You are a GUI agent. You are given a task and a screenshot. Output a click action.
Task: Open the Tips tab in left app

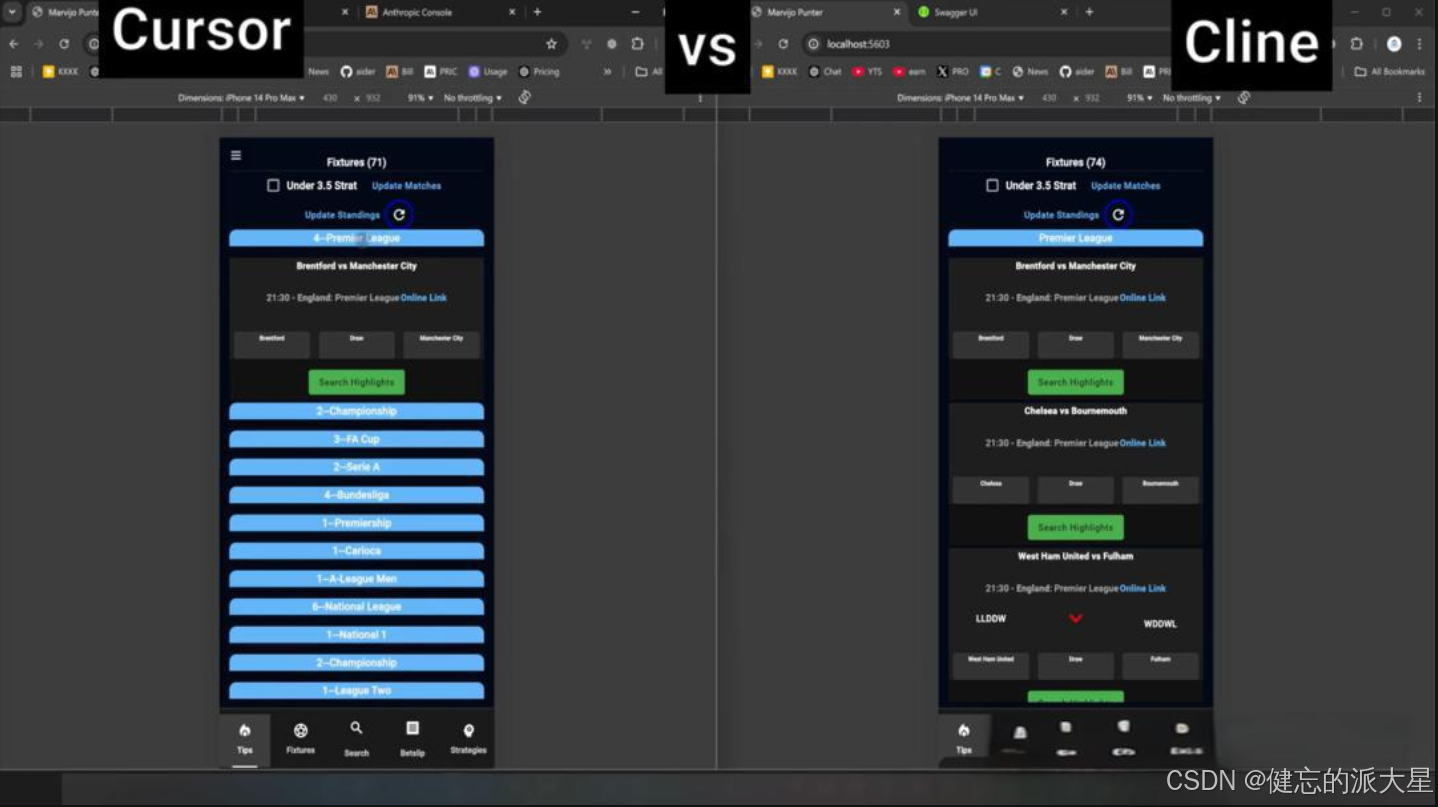[x=245, y=740]
